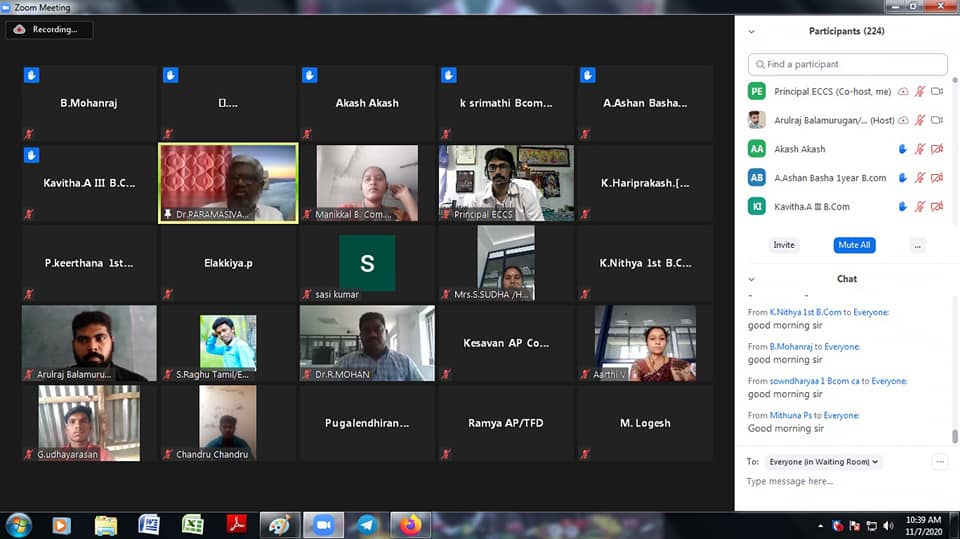Open Telegram from the taskbar
The width and height of the screenshot is (960, 539).
pos(367,525)
